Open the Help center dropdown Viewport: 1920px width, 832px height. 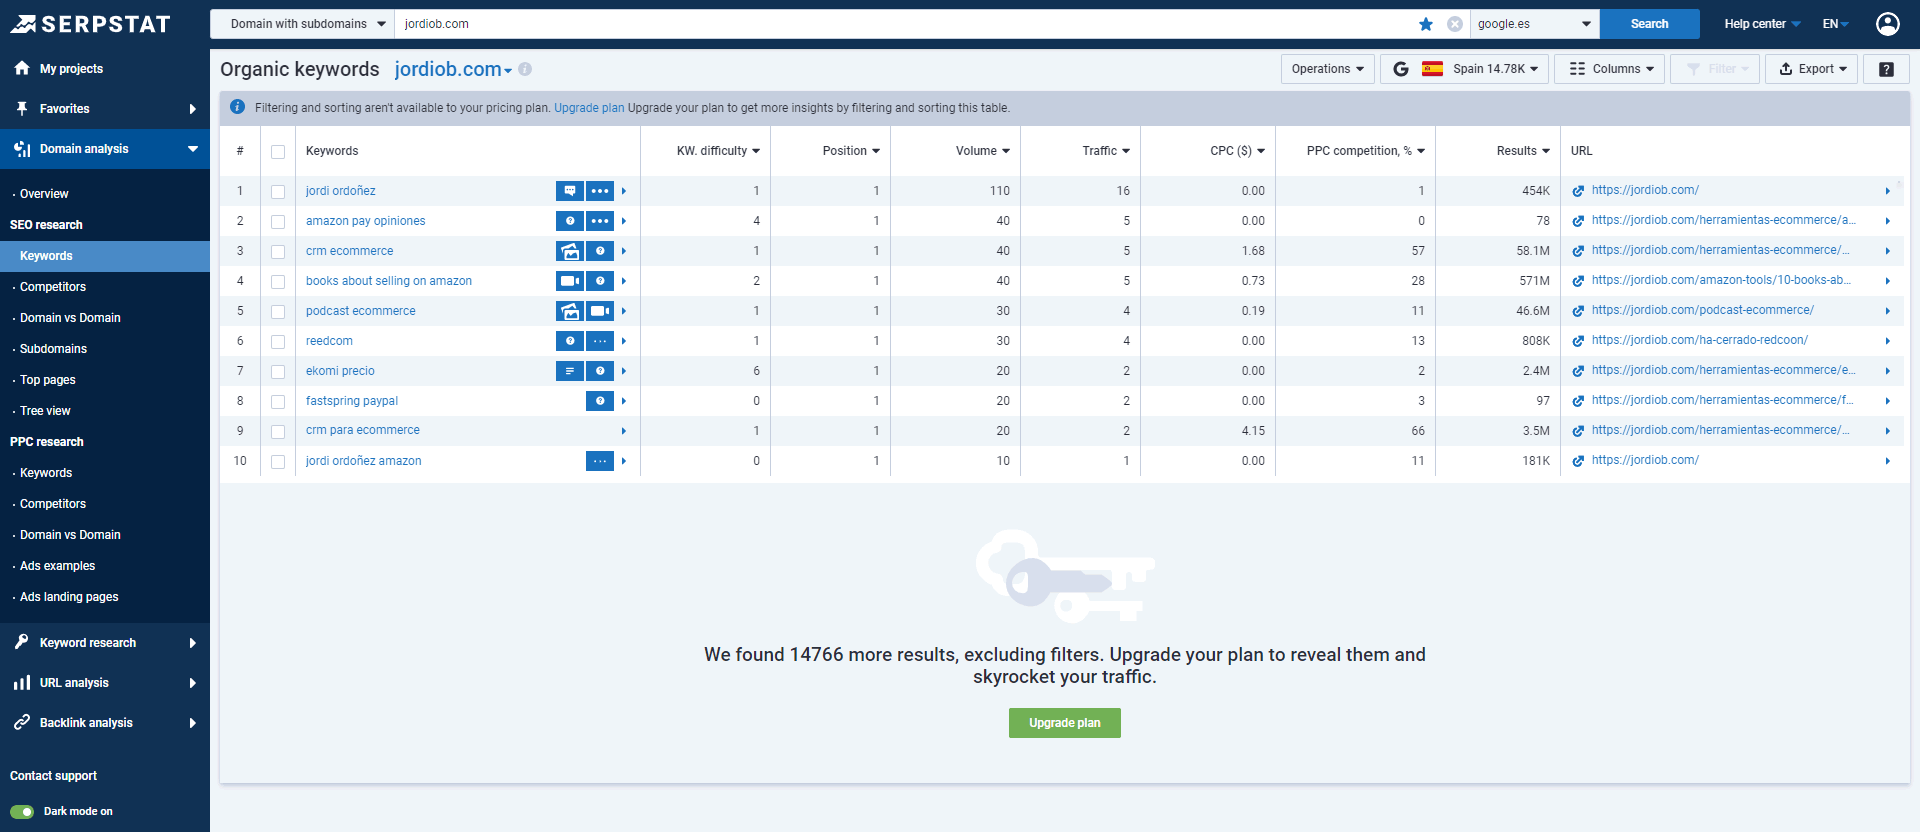[1762, 24]
